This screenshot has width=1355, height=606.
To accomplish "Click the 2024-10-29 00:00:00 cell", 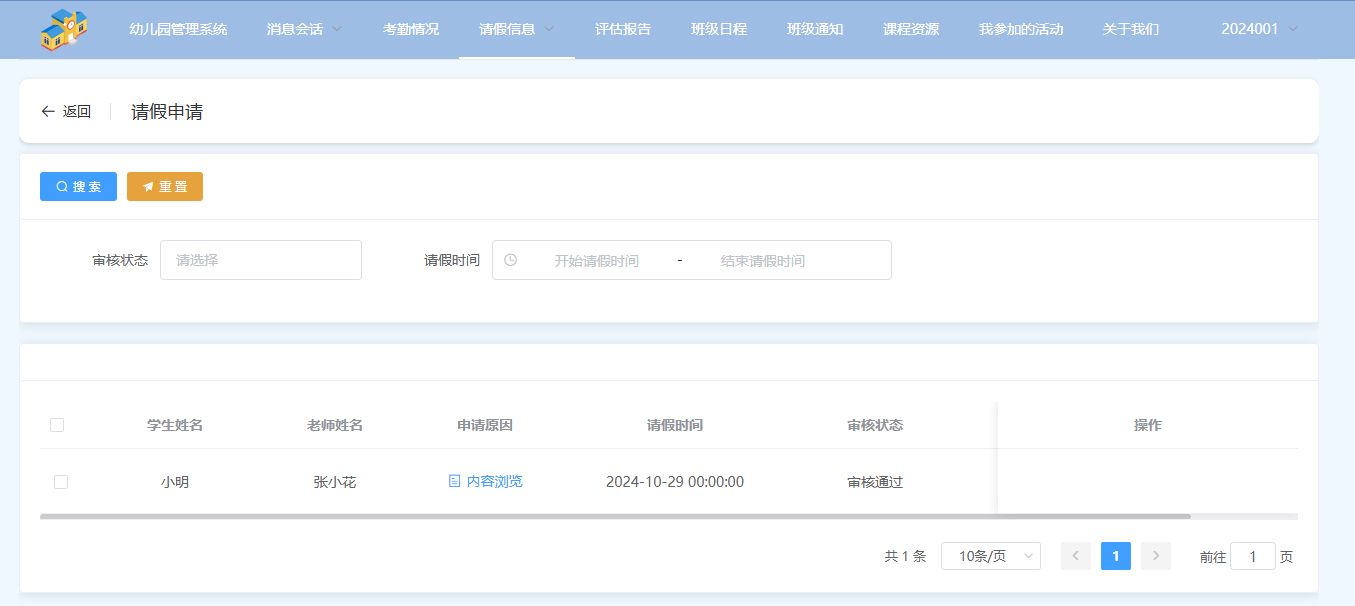I will point(675,482).
